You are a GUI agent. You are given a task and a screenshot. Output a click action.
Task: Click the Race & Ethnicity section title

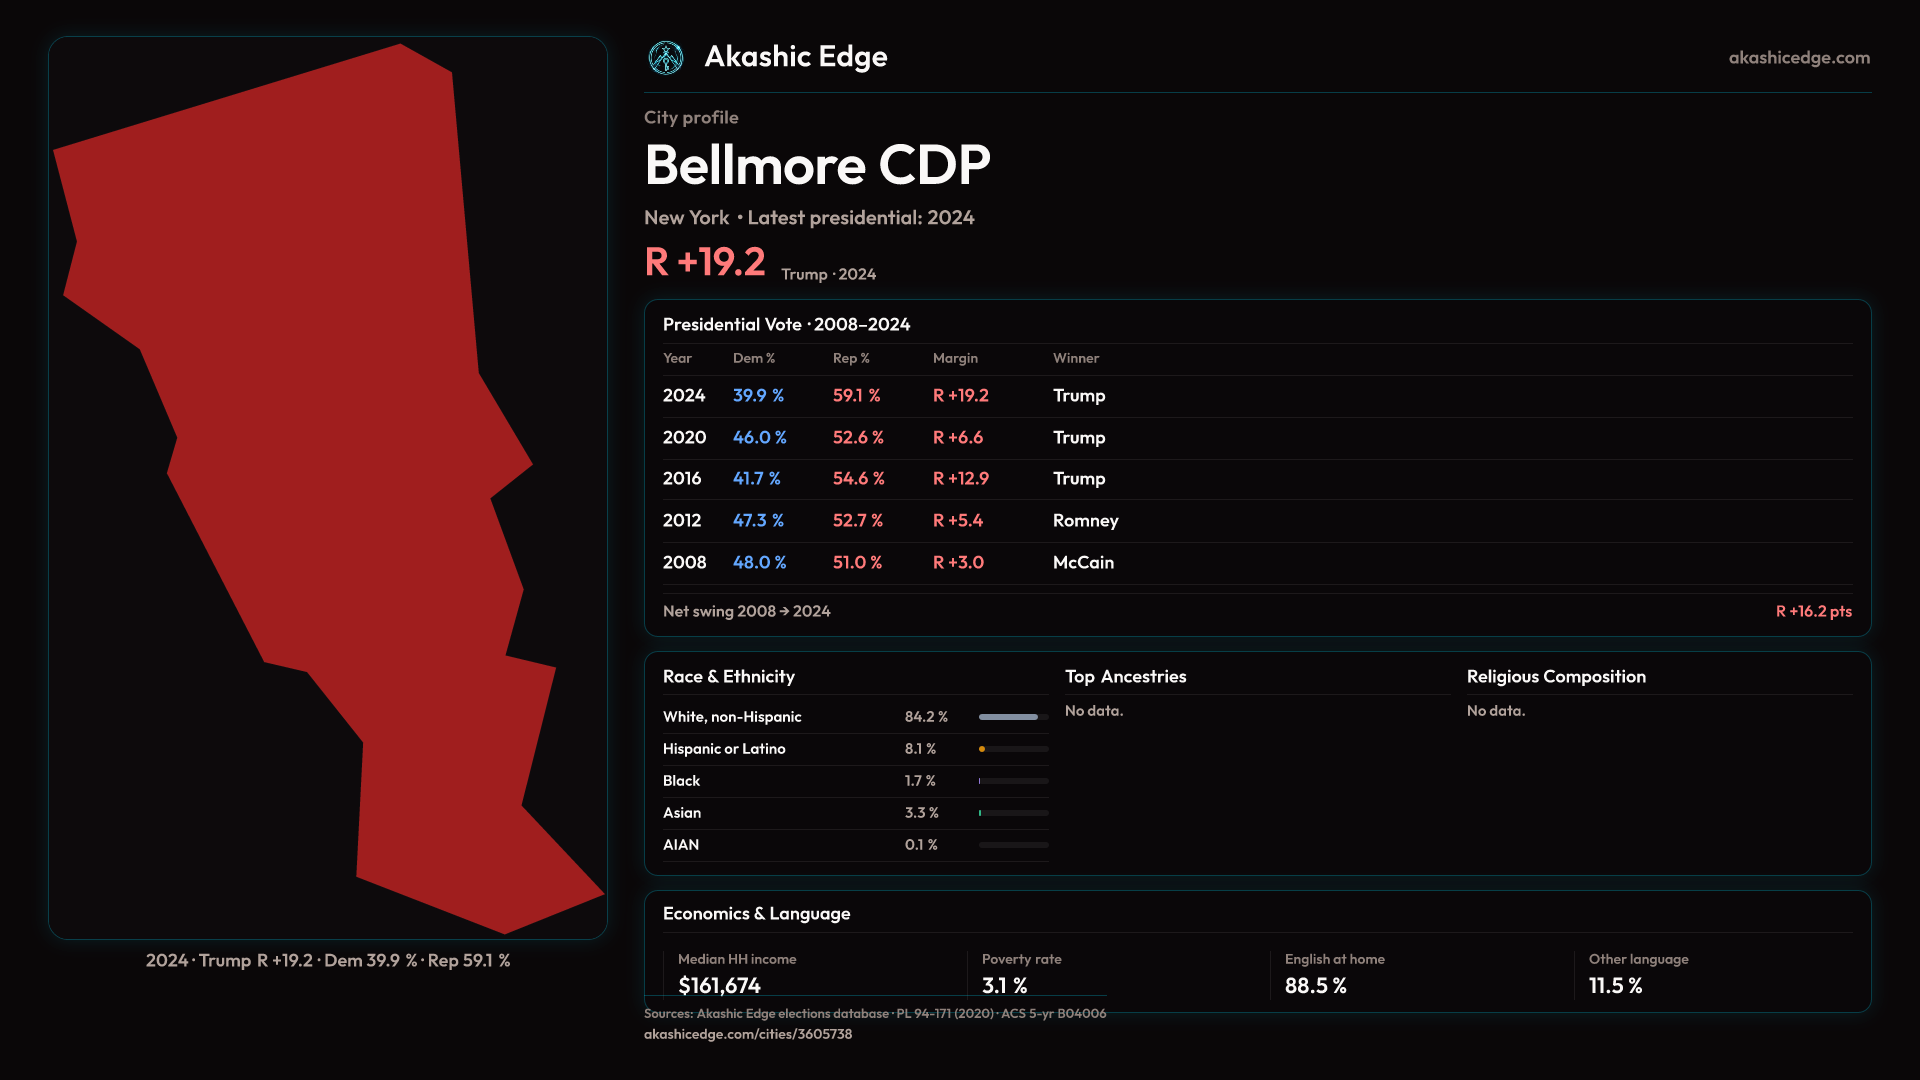(x=728, y=677)
